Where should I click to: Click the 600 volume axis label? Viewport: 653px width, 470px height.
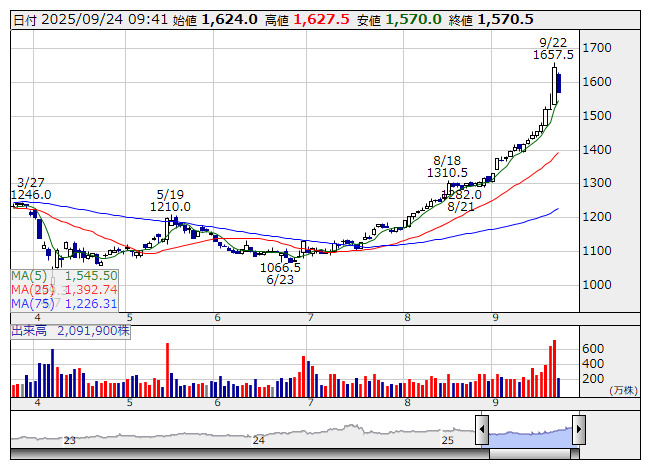593,348
